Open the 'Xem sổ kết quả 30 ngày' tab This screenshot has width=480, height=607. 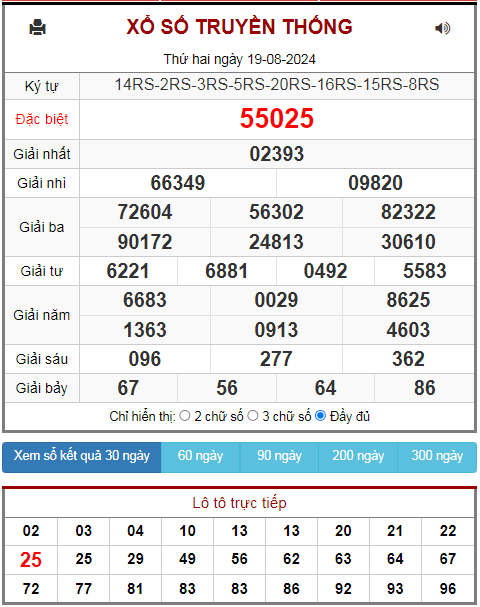click(82, 457)
